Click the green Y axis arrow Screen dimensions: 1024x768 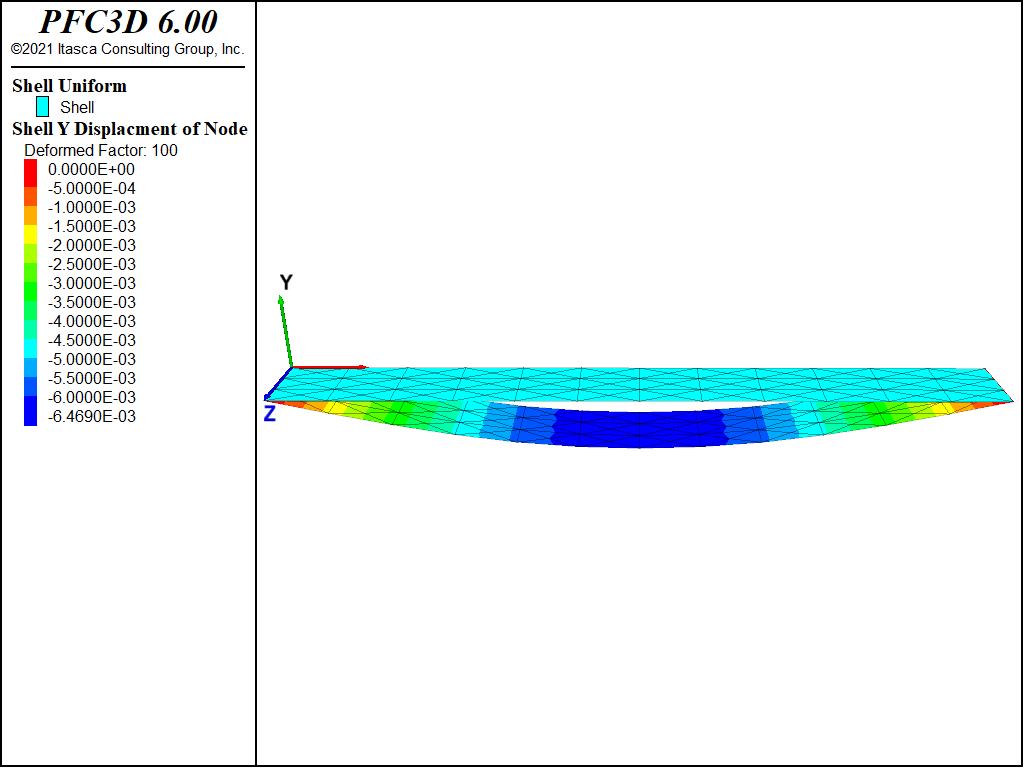285,331
